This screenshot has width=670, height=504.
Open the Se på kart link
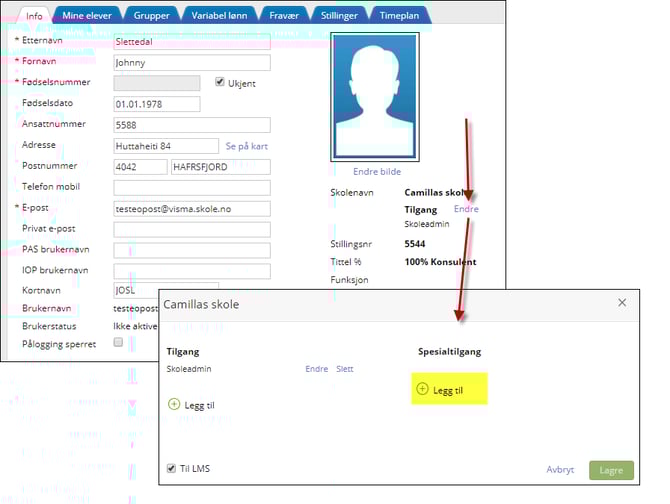pos(248,145)
